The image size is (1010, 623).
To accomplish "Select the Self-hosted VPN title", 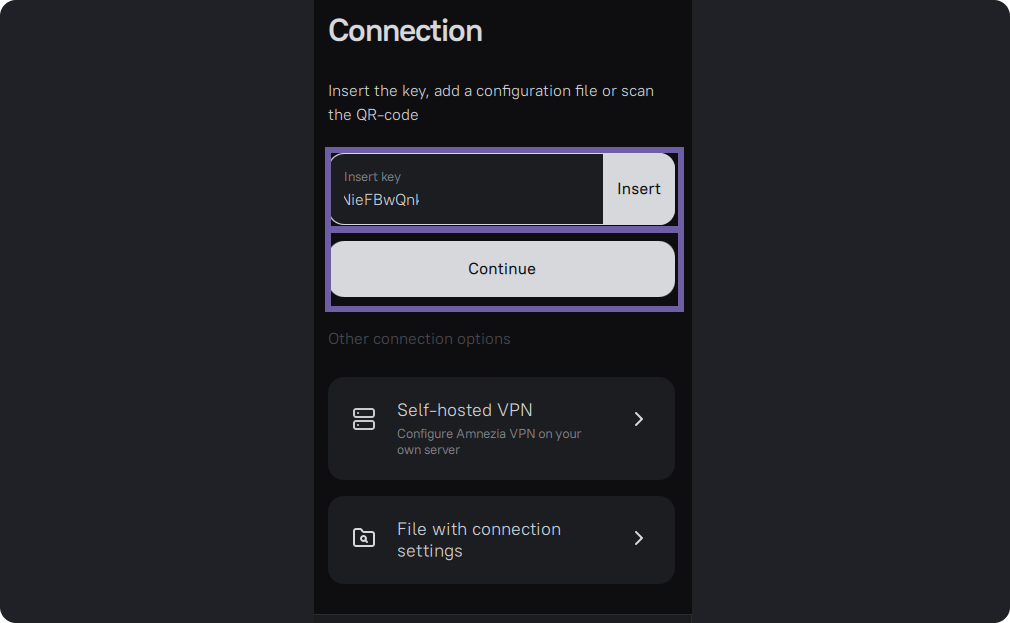I will click(x=464, y=410).
